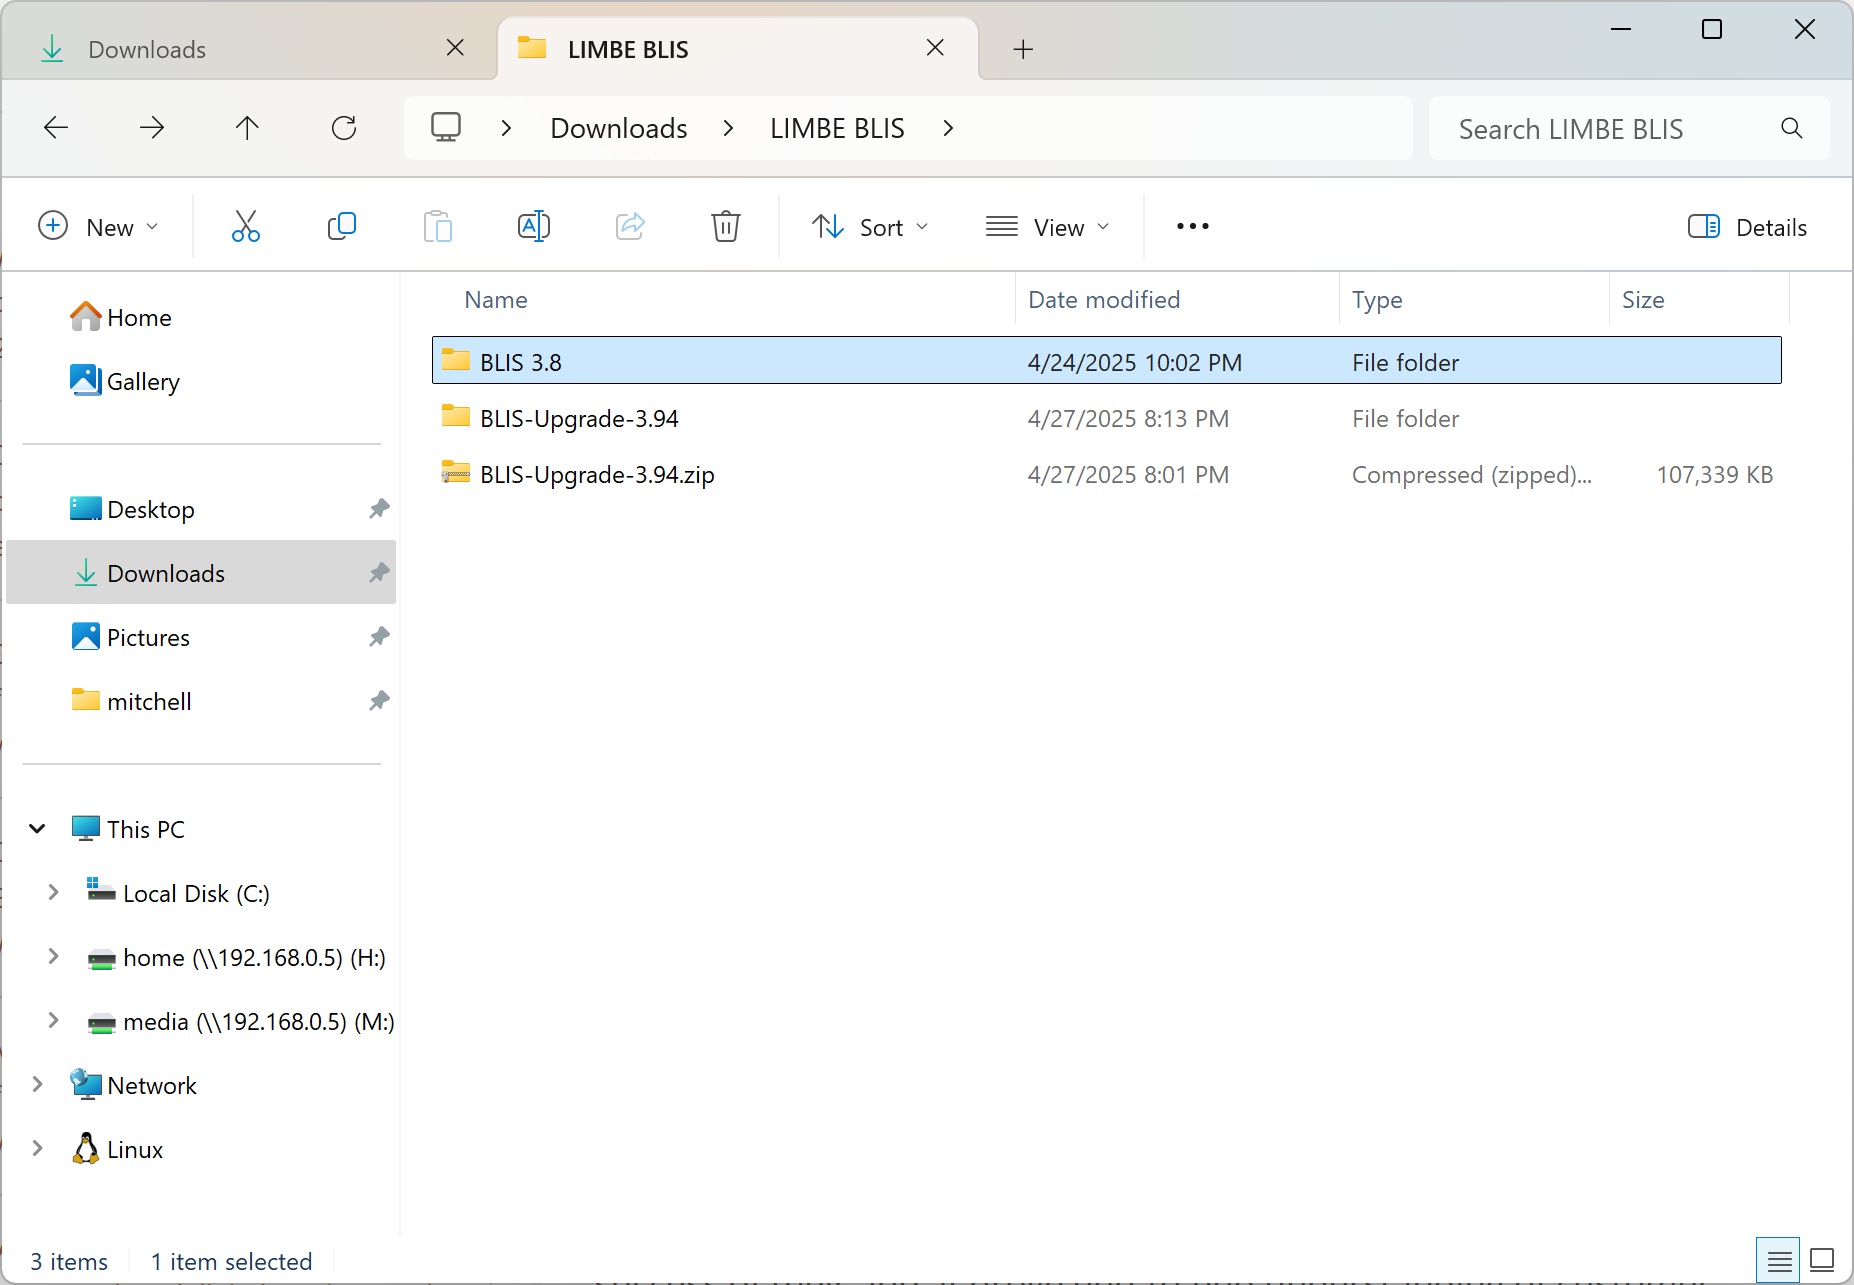Click the Share icon
The height and width of the screenshot is (1285, 1854).
click(x=630, y=226)
